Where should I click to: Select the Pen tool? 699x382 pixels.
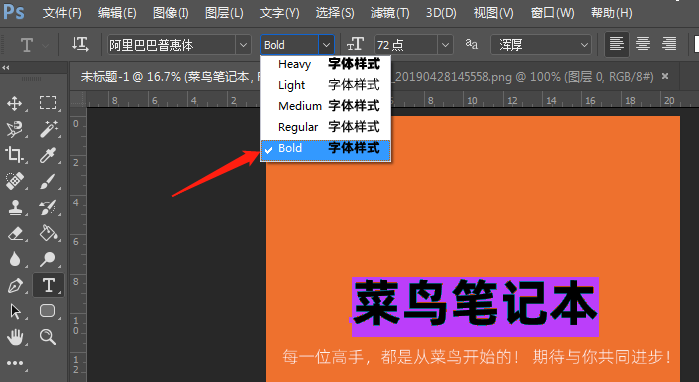pyautogui.click(x=15, y=285)
